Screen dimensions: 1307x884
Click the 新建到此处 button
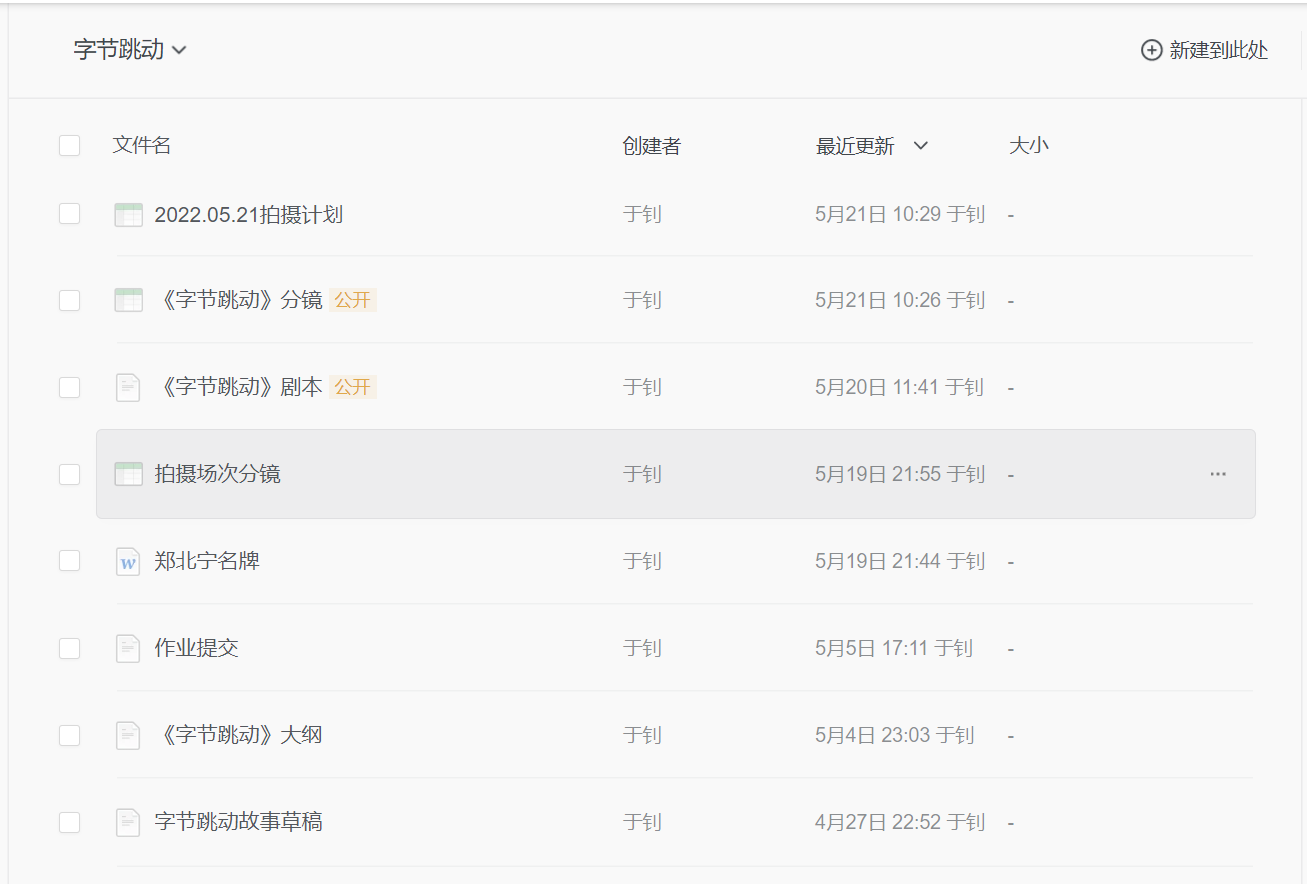[1205, 50]
